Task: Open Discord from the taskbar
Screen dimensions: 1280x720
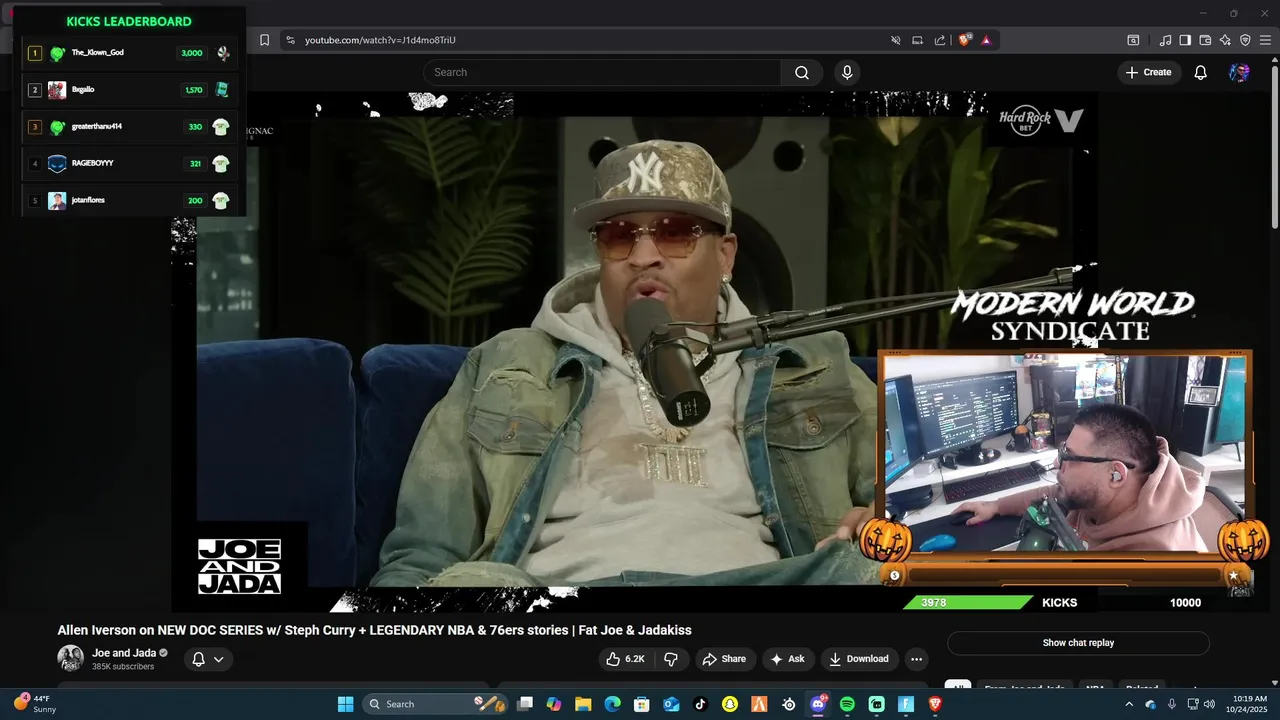Action: tap(818, 704)
